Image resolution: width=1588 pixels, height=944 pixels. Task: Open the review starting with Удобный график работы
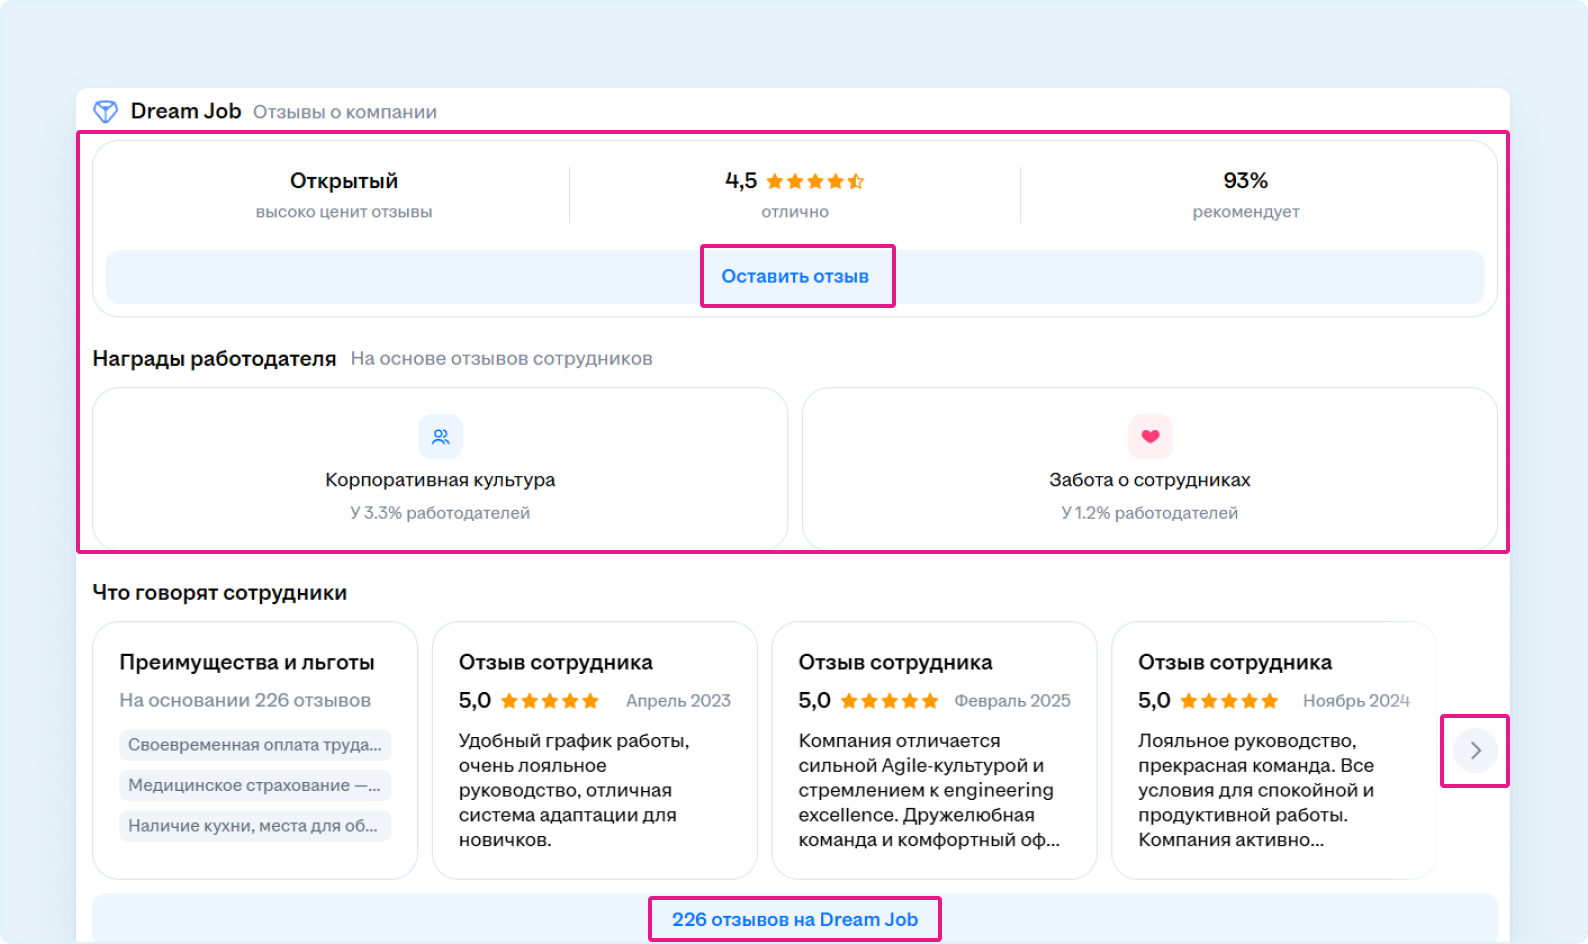click(x=594, y=790)
